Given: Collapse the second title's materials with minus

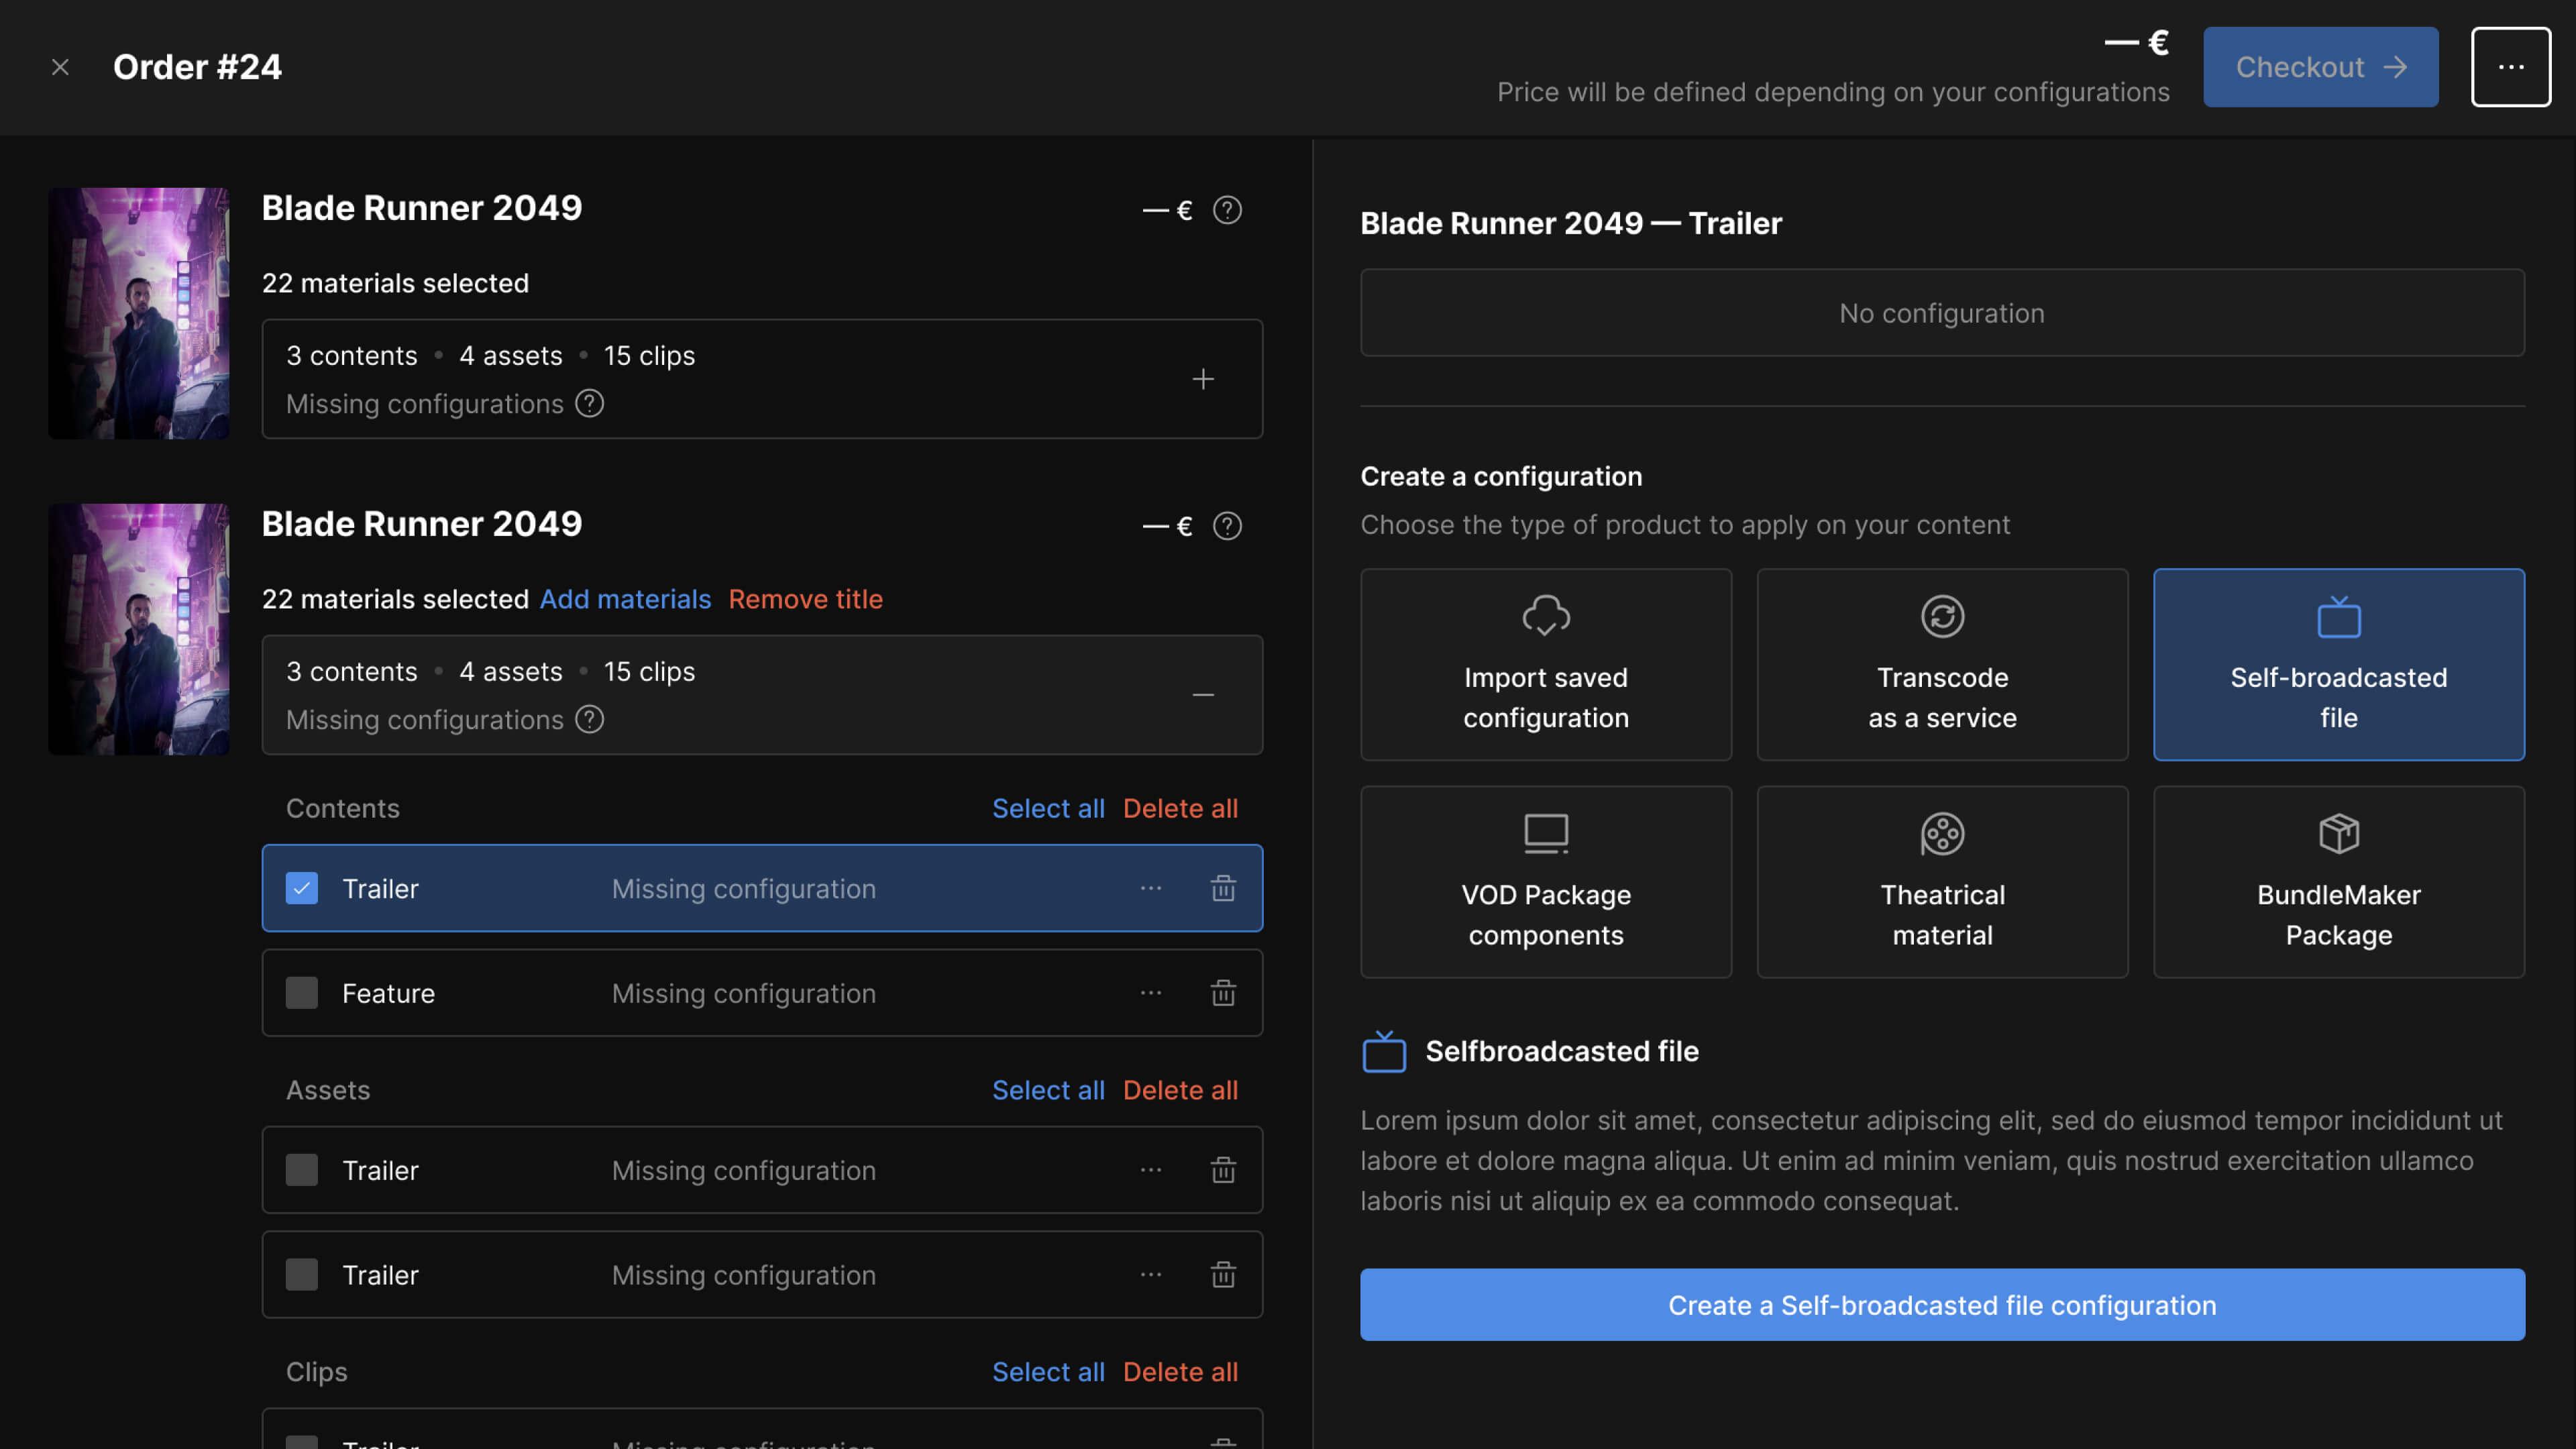Looking at the screenshot, I should click(x=1203, y=695).
